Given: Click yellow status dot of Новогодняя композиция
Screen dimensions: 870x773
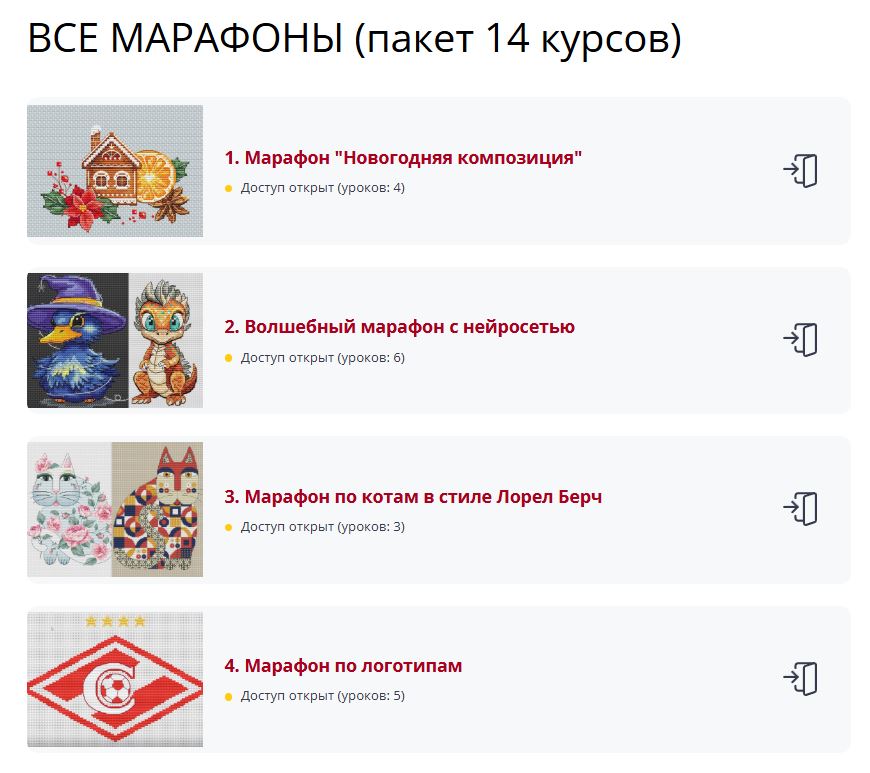Looking at the screenshot, I should (228, 189).
